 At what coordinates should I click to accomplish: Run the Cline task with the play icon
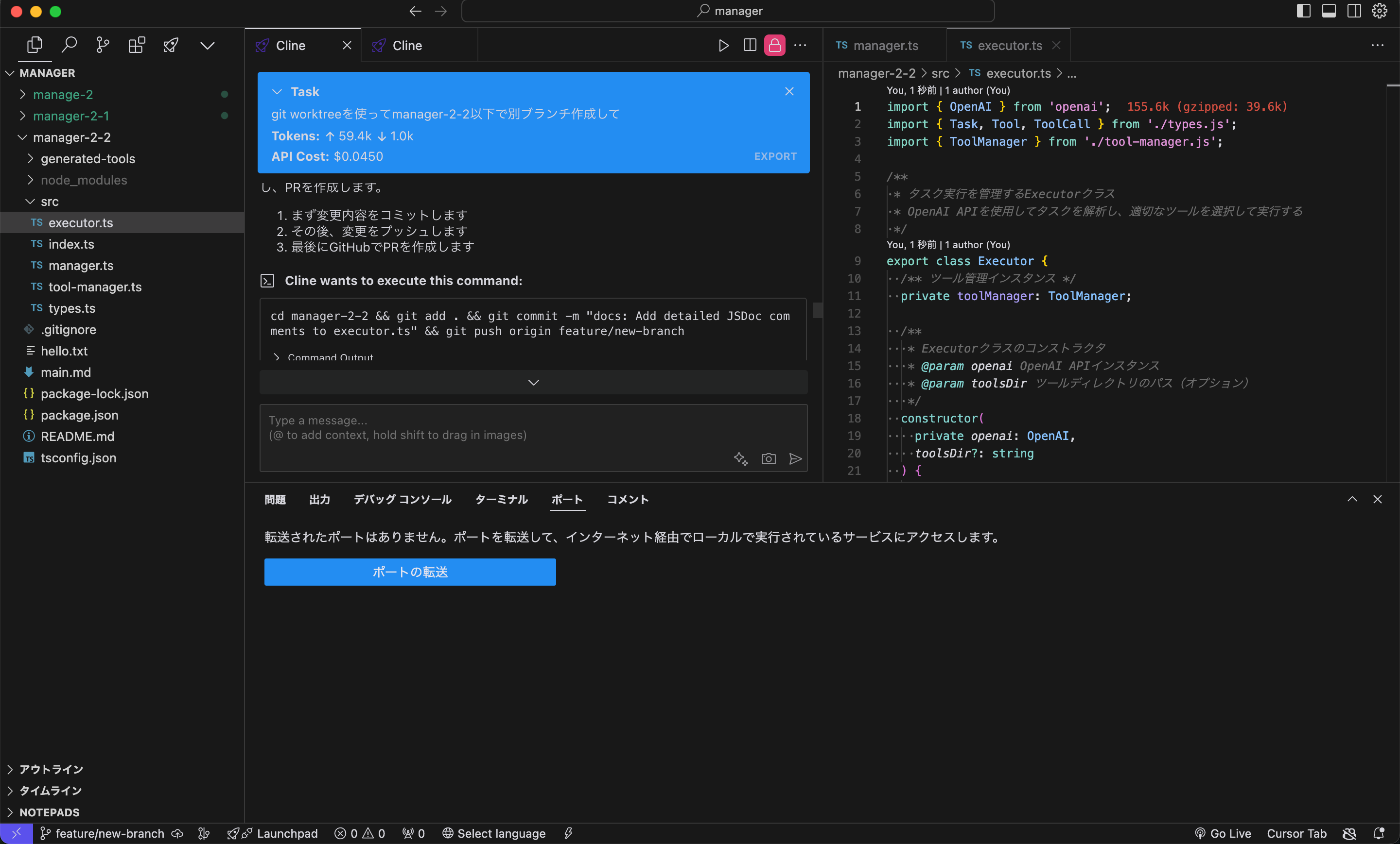[x=723, y=45]
